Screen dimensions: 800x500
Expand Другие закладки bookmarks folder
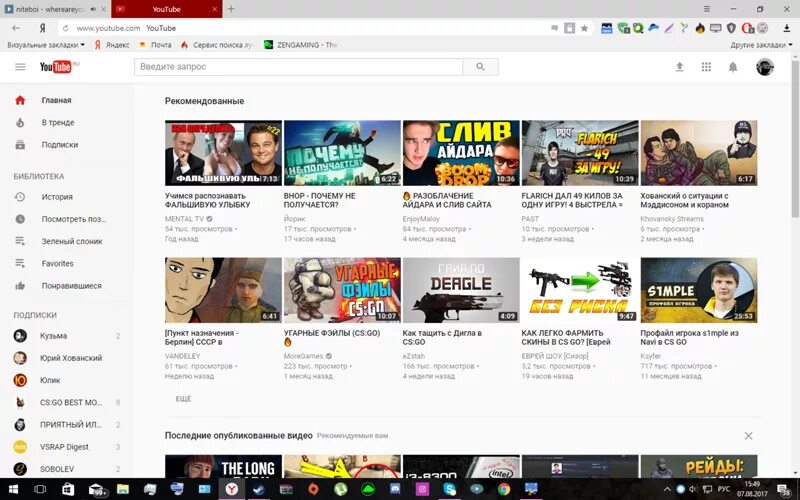761,45
